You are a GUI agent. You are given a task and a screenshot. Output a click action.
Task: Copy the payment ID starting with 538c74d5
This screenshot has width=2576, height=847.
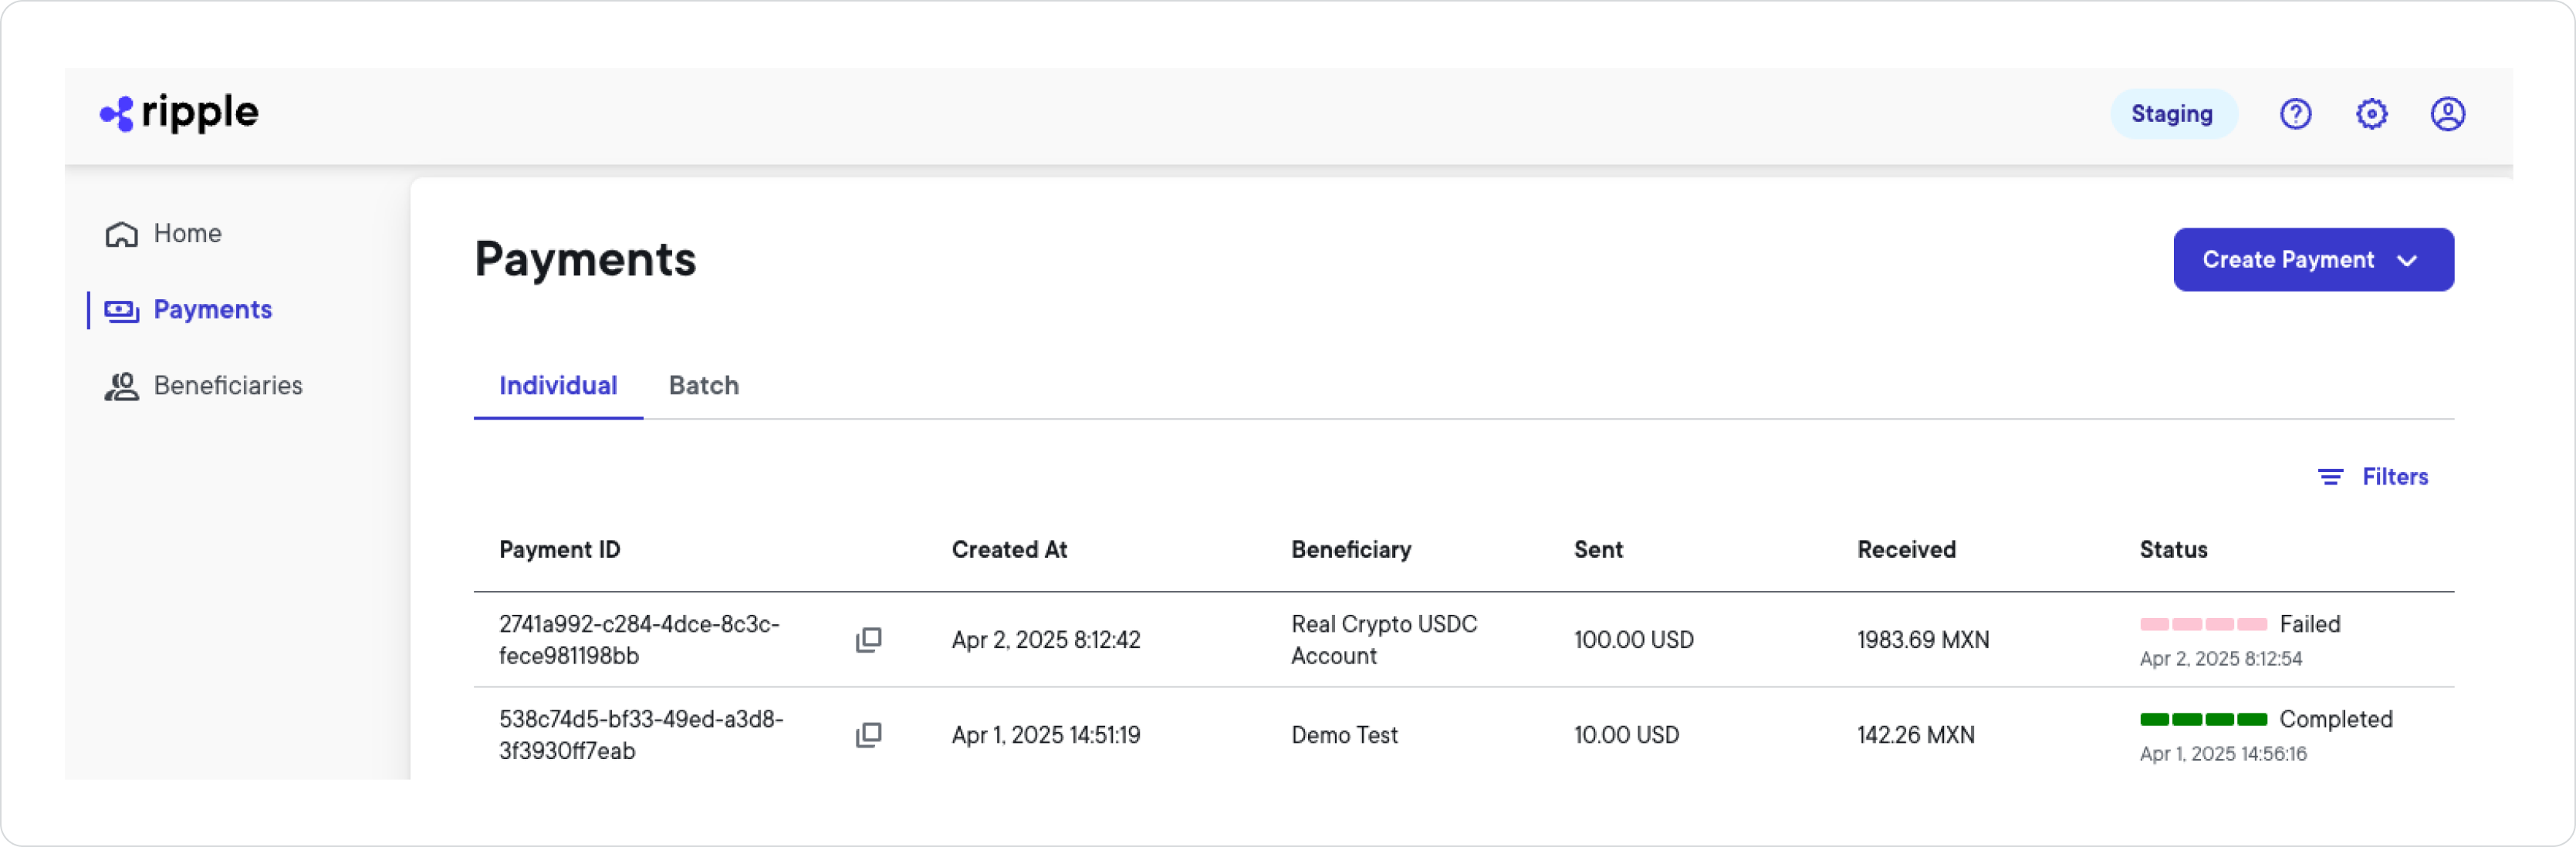[867, 734]
